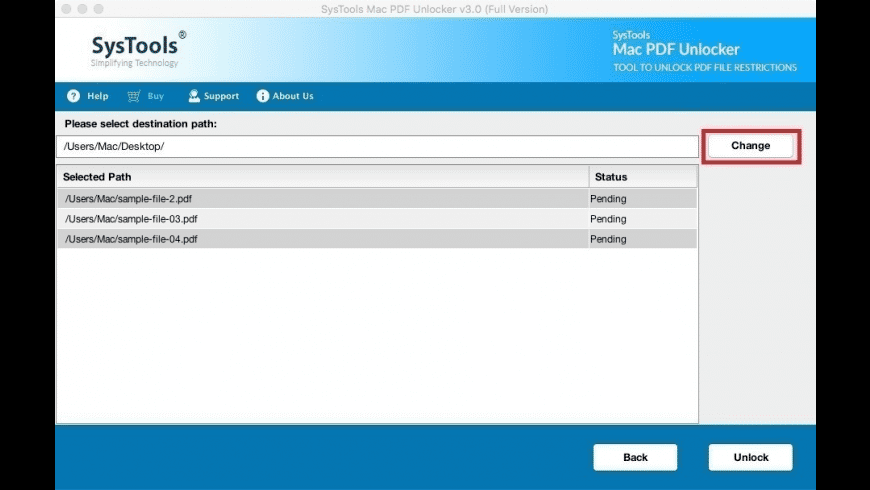Click the Status column header
Image resolution: width=870 pixels, height=490 pixels.
point(643,177)
